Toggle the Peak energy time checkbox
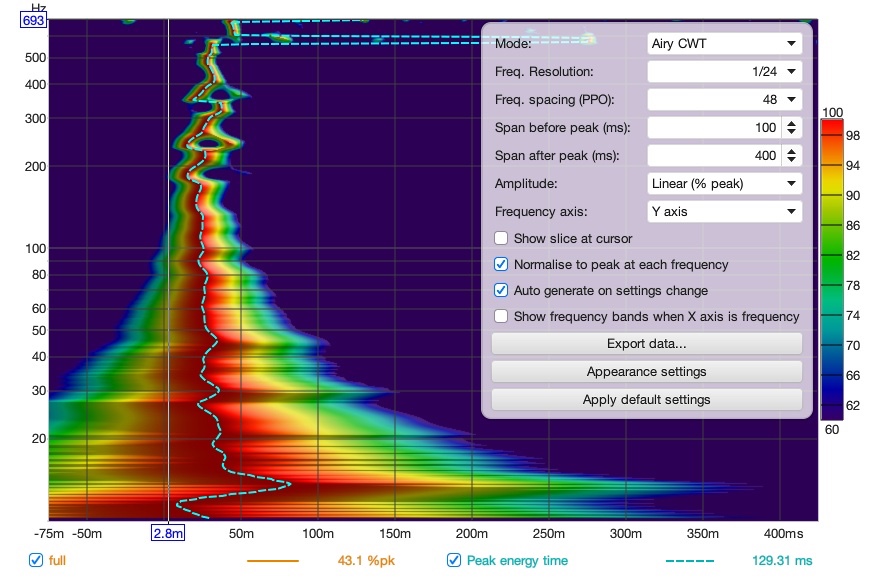The image size is (884, 579). [x=454, y=560]
